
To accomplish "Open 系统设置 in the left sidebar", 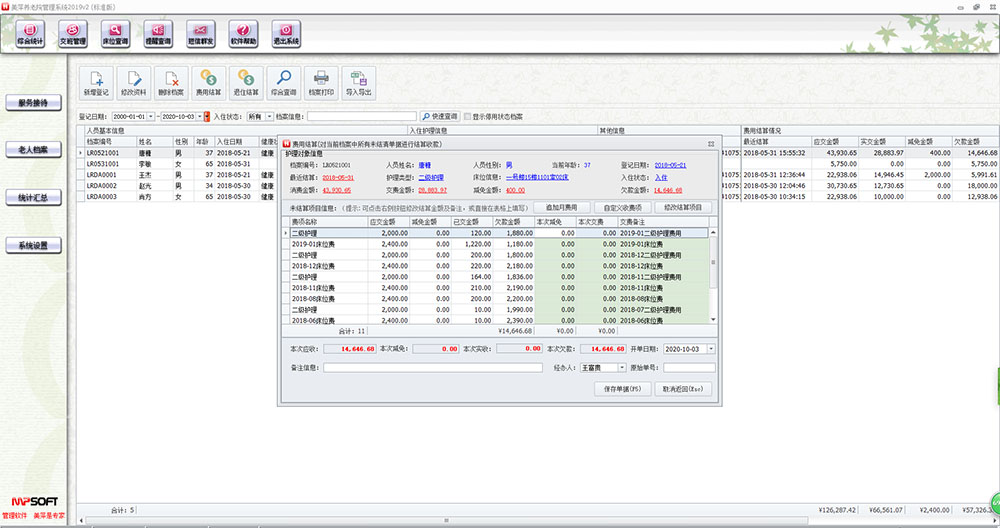I will tap(33, 245).
